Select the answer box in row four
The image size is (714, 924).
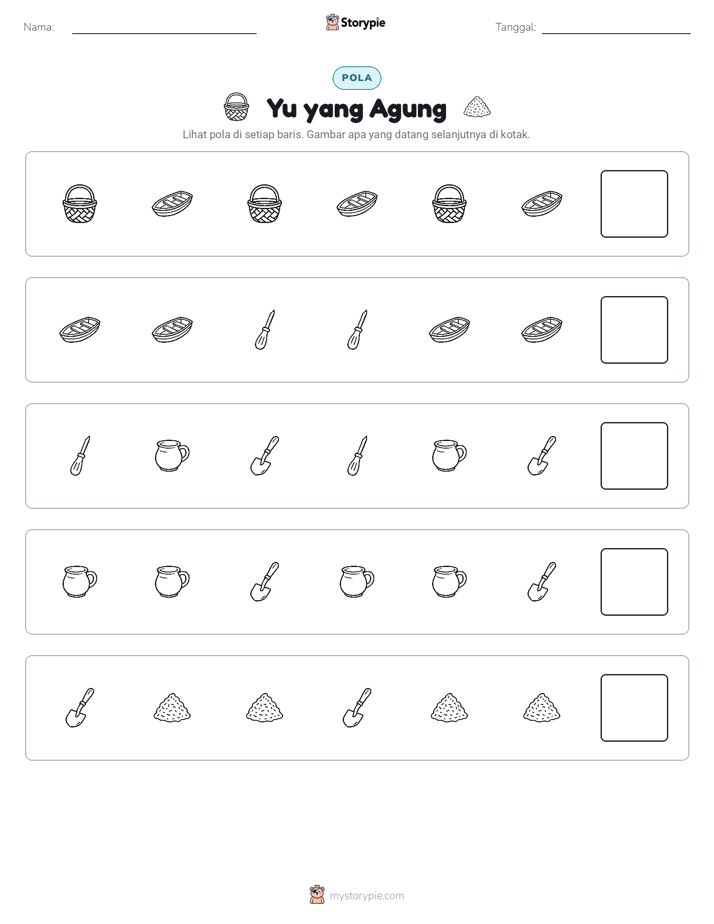634,582
